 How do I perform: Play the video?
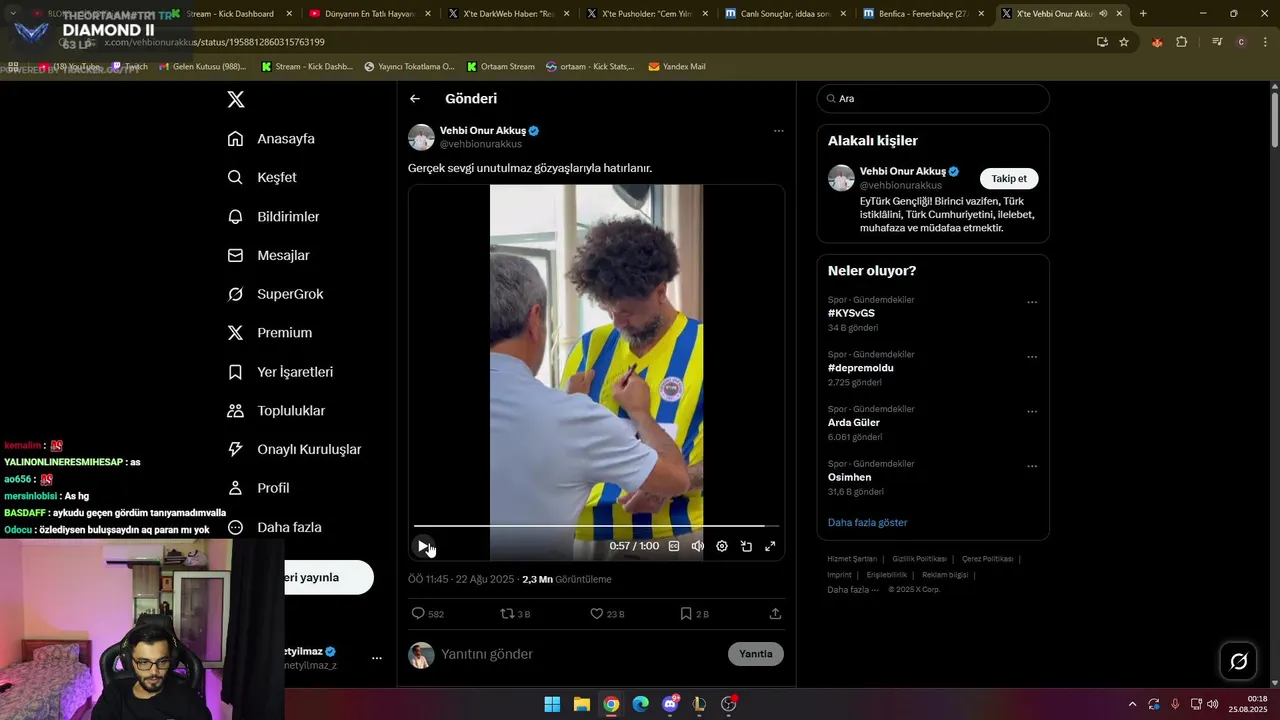[423, 546]
